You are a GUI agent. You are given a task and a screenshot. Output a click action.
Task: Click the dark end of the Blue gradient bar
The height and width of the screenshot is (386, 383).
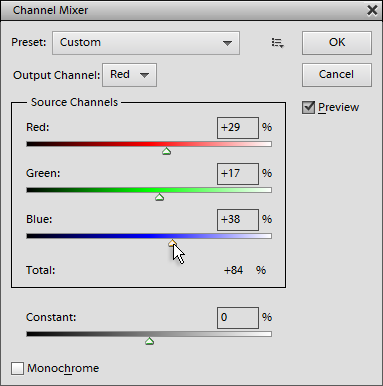coord(32,236)
